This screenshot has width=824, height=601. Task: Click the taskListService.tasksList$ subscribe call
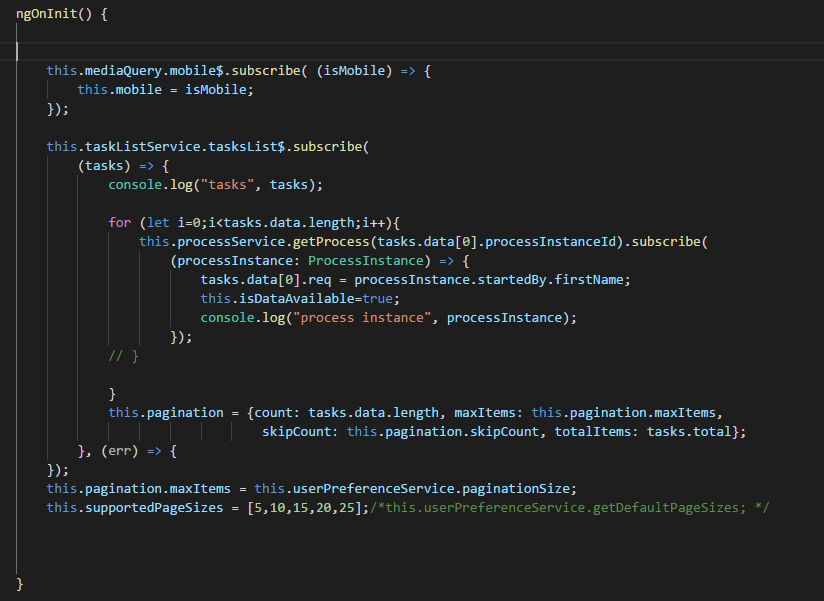(x=208, y=147)
